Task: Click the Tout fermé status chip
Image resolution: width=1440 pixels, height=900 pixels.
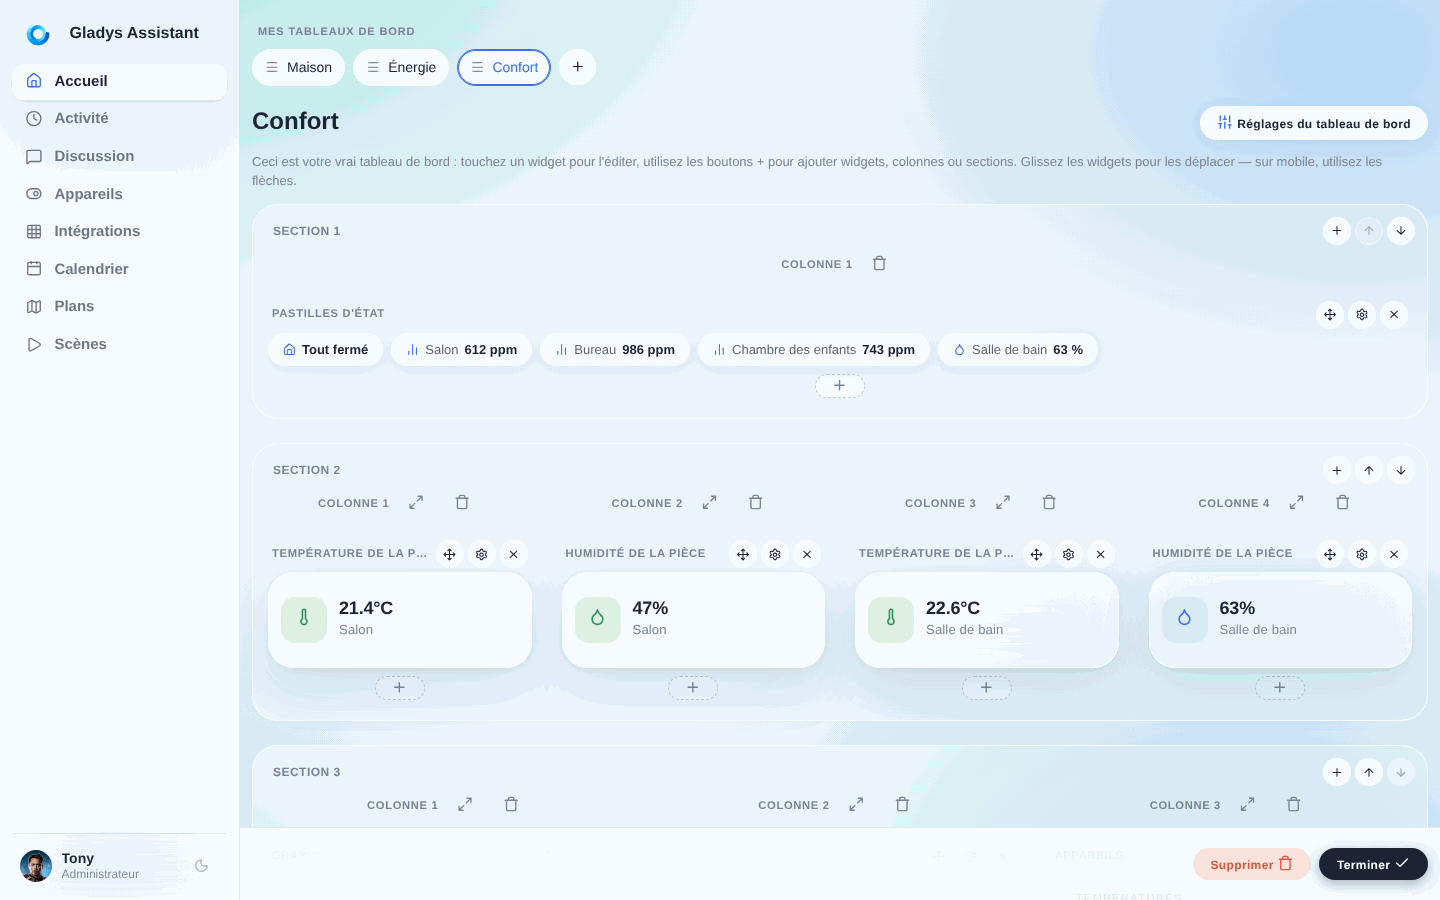Action: coord(326,350)
